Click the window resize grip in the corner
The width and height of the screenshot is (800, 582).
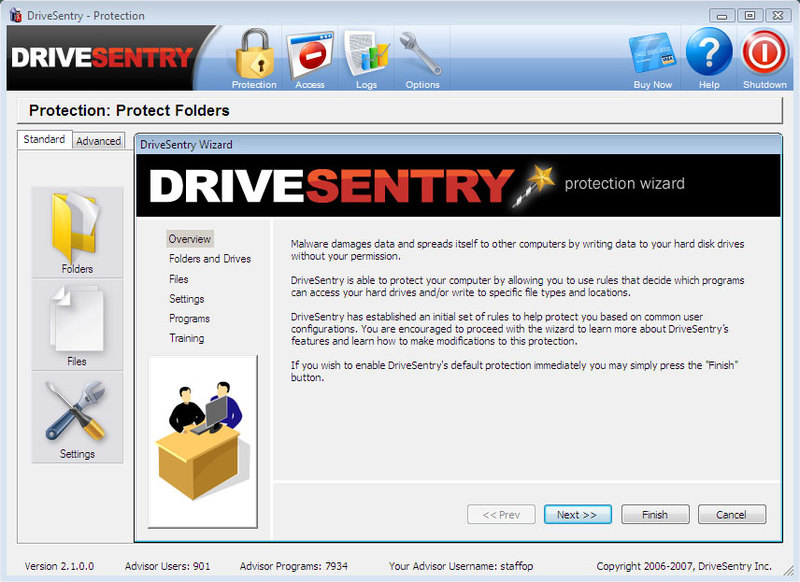(x=791, y=572)
